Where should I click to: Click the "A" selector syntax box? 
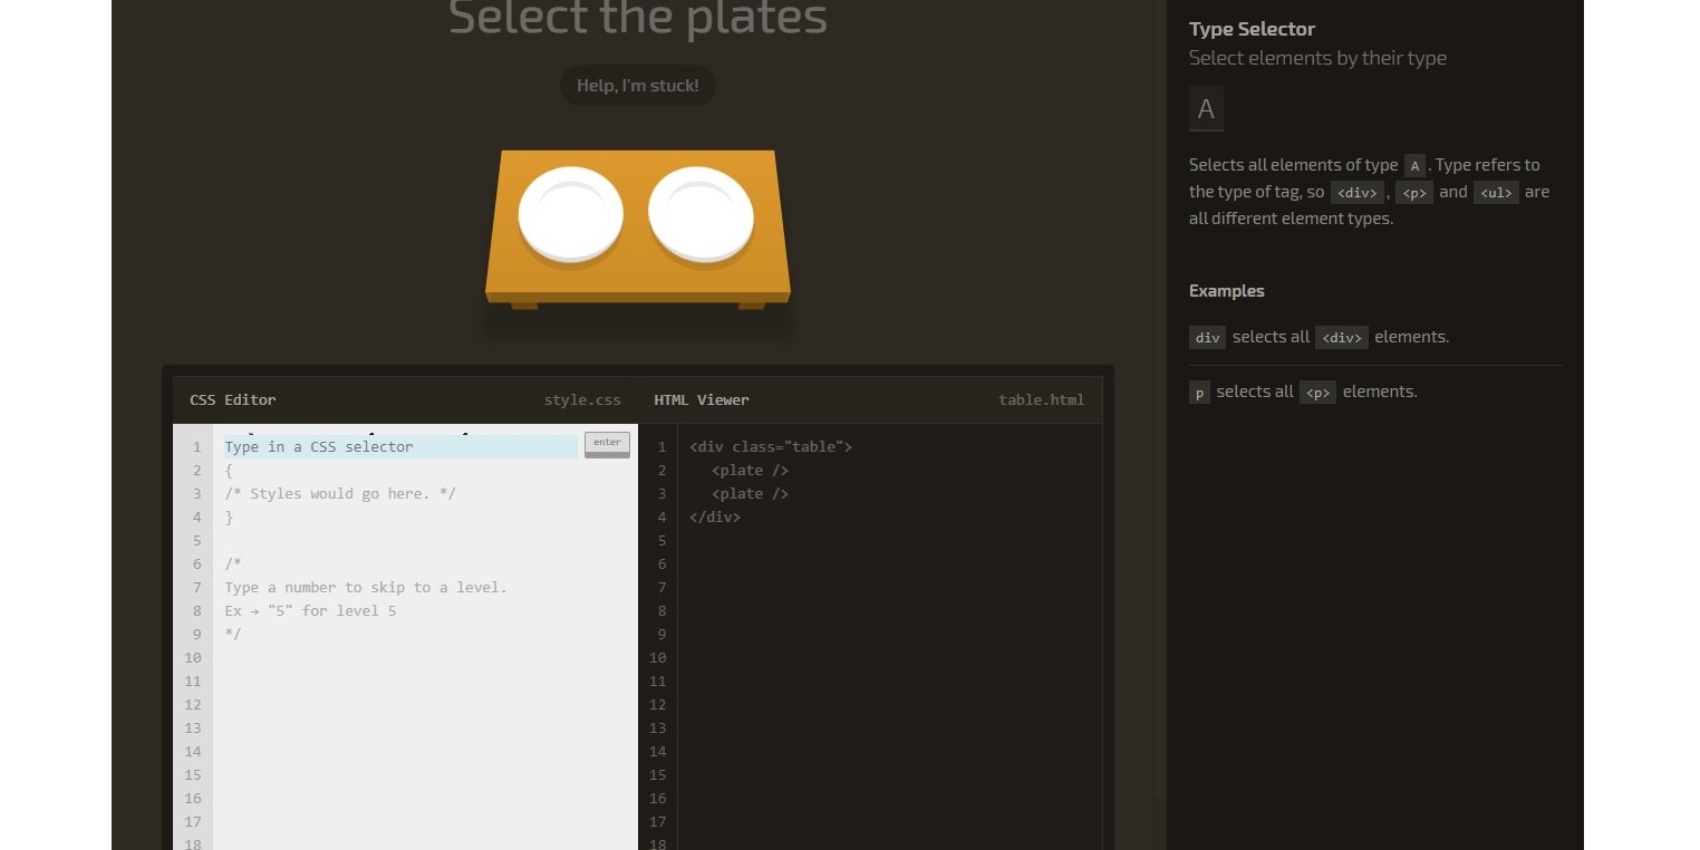[x=1206, y=109]
